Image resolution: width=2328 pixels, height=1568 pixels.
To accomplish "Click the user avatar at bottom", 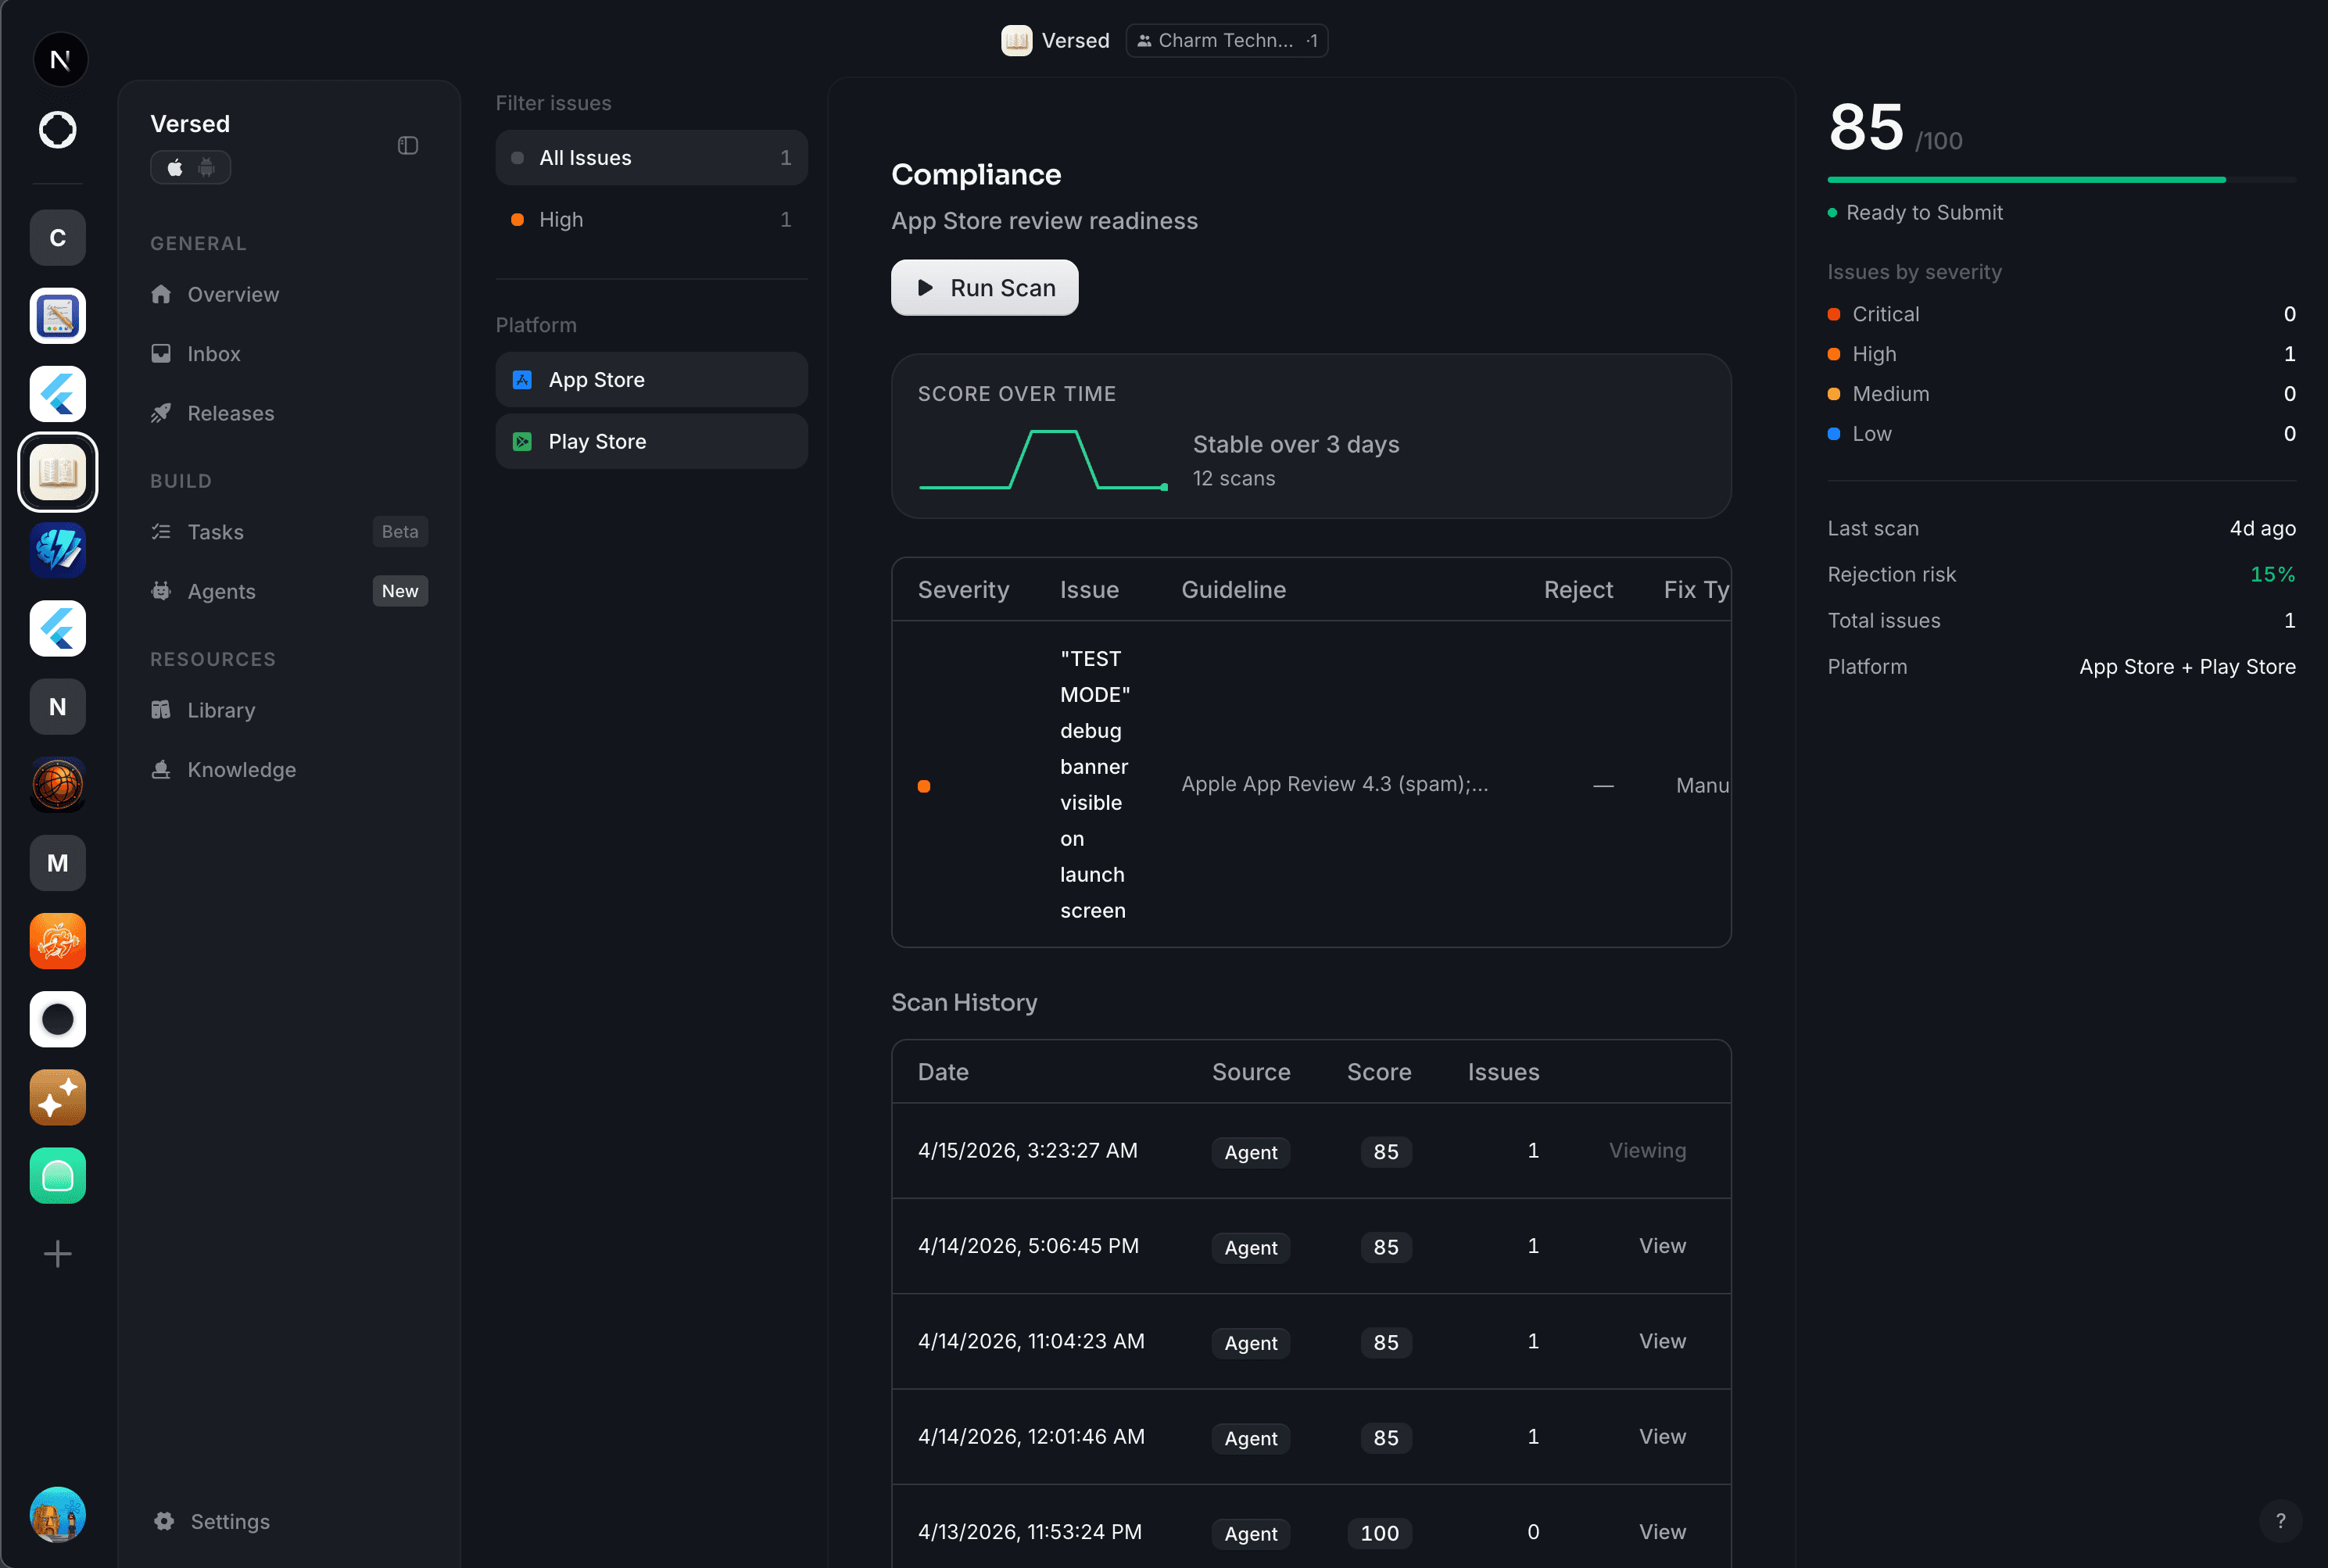I will [x=58, y=1514].
